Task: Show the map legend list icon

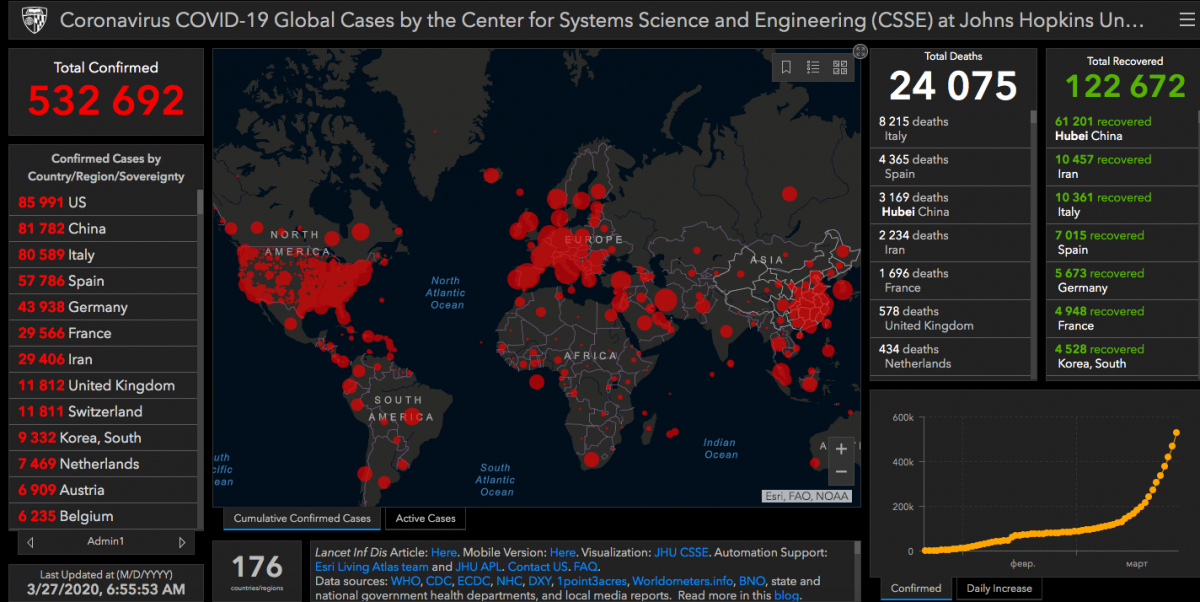Action: [813, 67]
